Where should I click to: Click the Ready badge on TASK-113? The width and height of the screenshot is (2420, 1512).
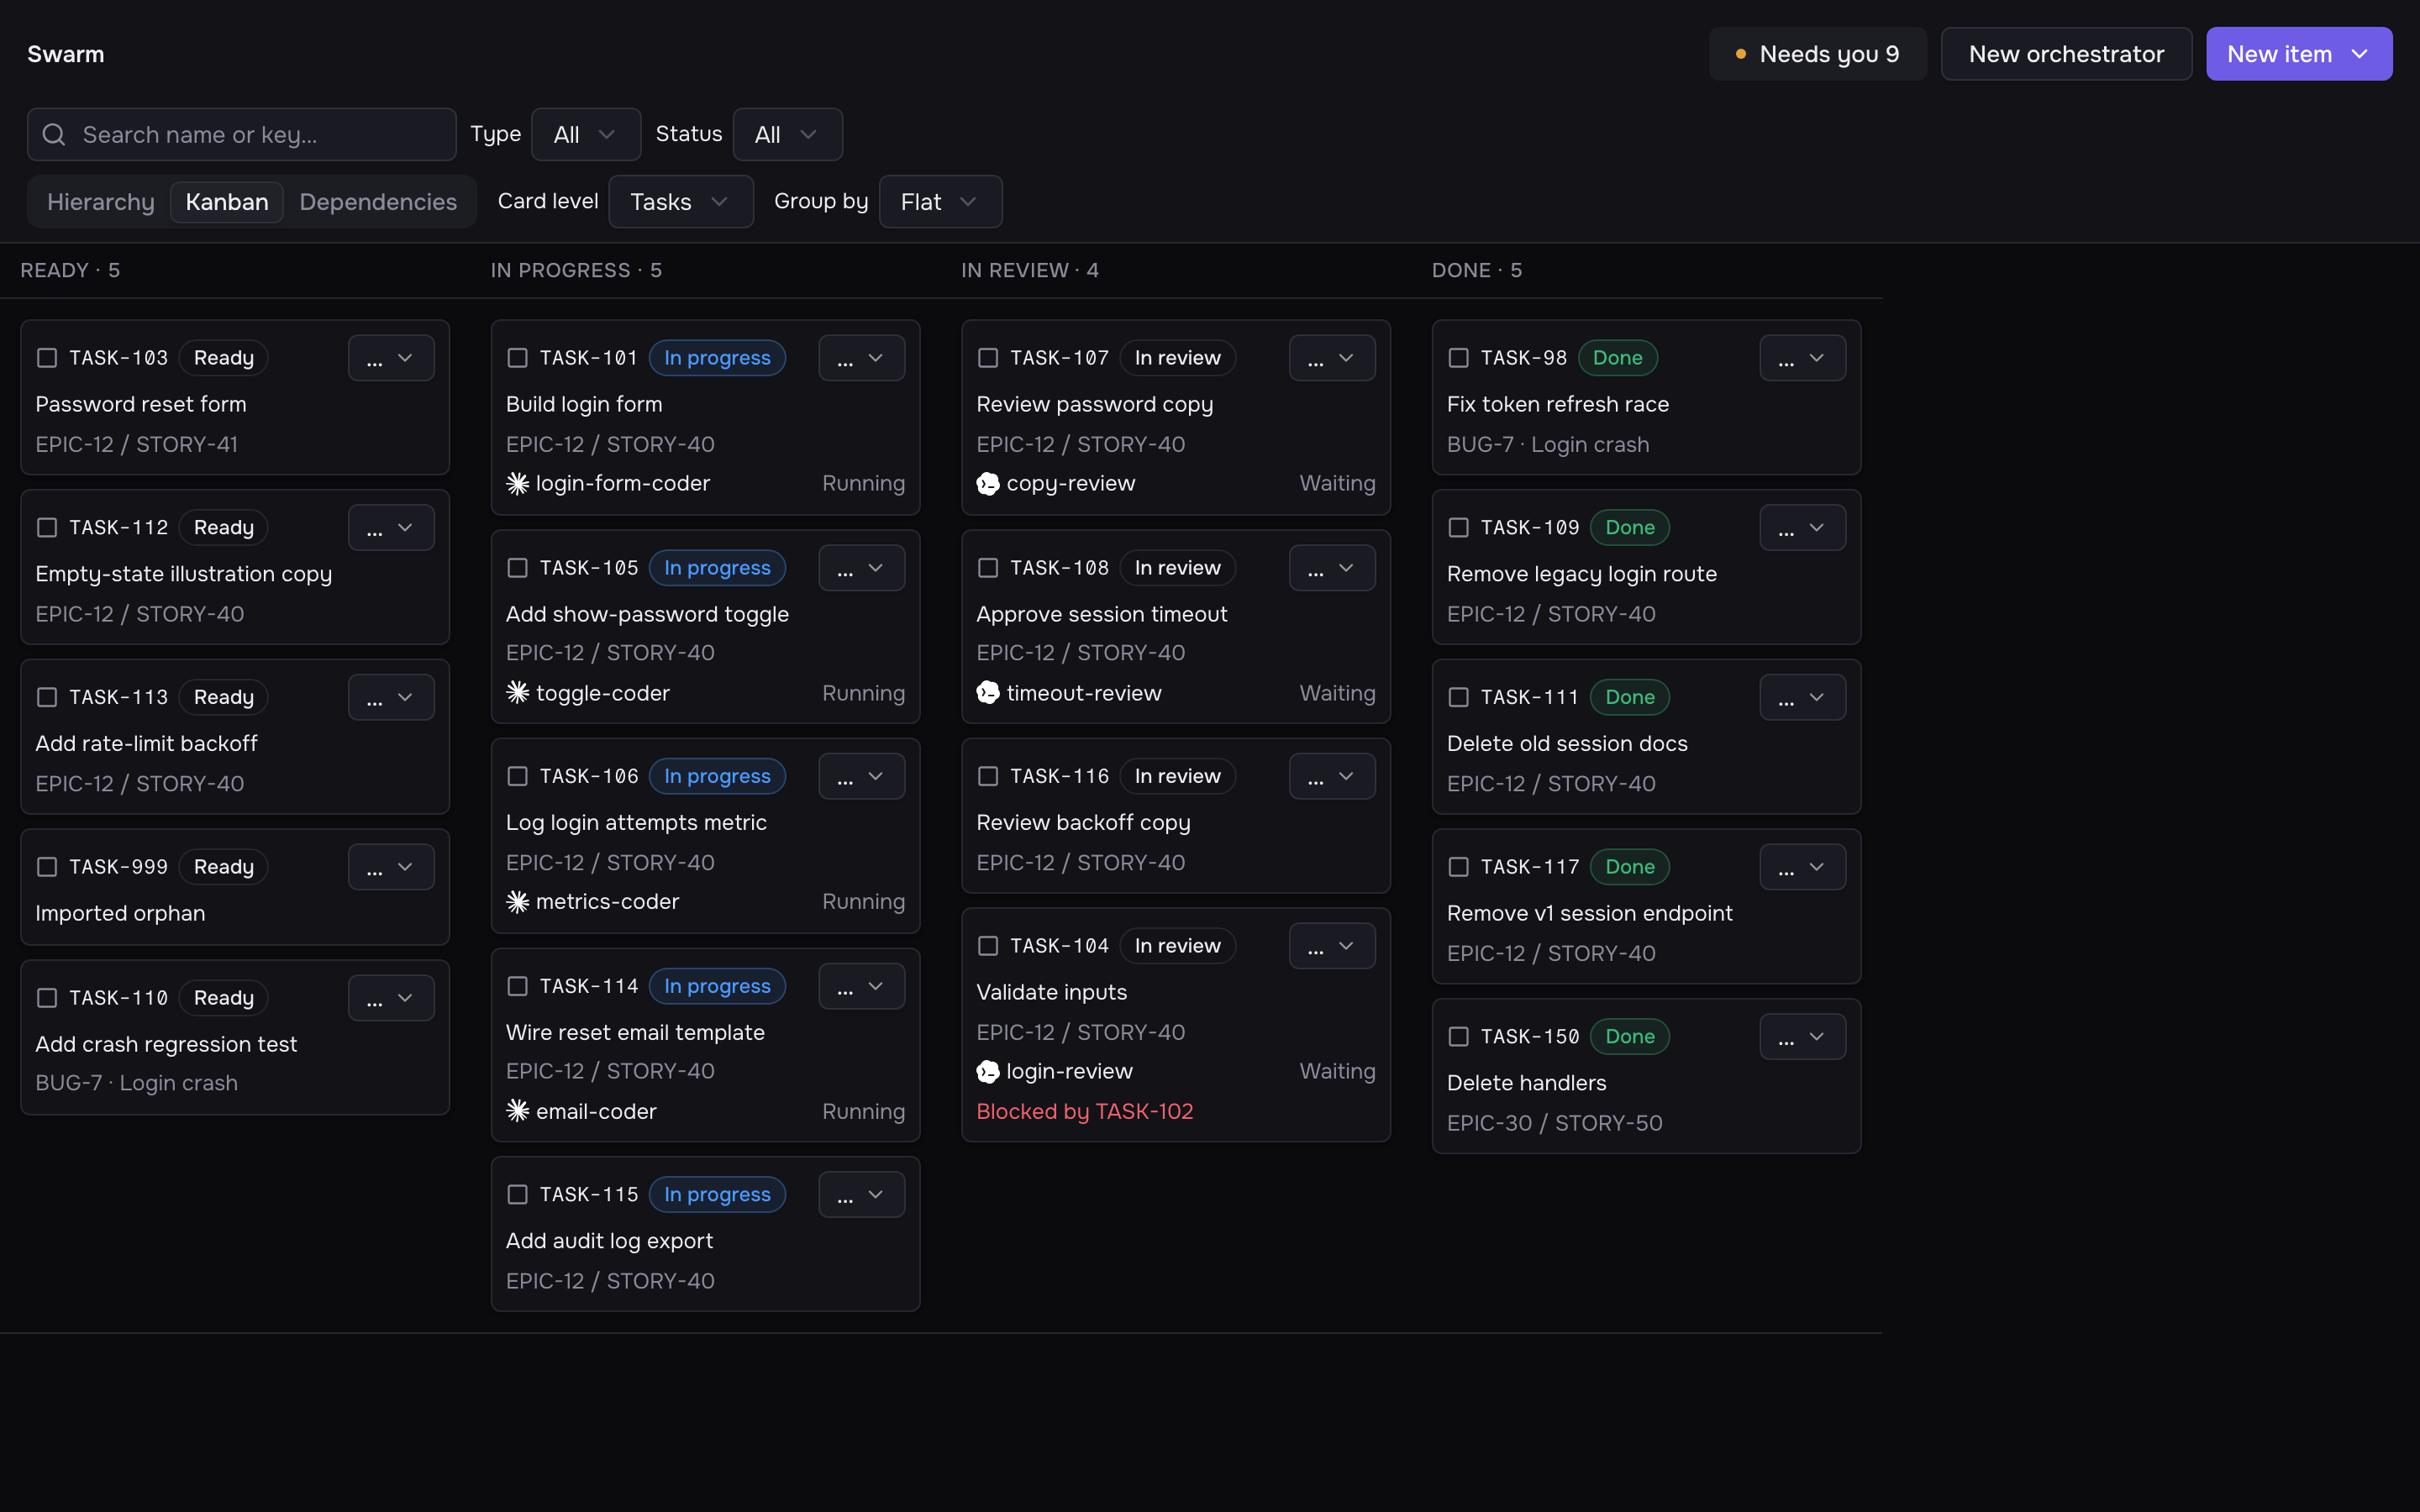[x=224, y=697]
